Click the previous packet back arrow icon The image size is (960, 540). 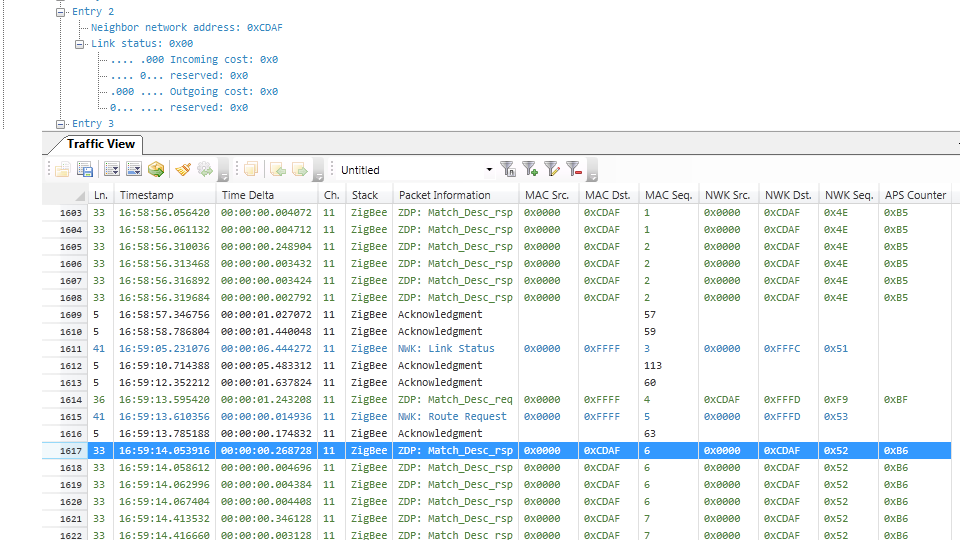pyautogui.click(x=277, y=170)
